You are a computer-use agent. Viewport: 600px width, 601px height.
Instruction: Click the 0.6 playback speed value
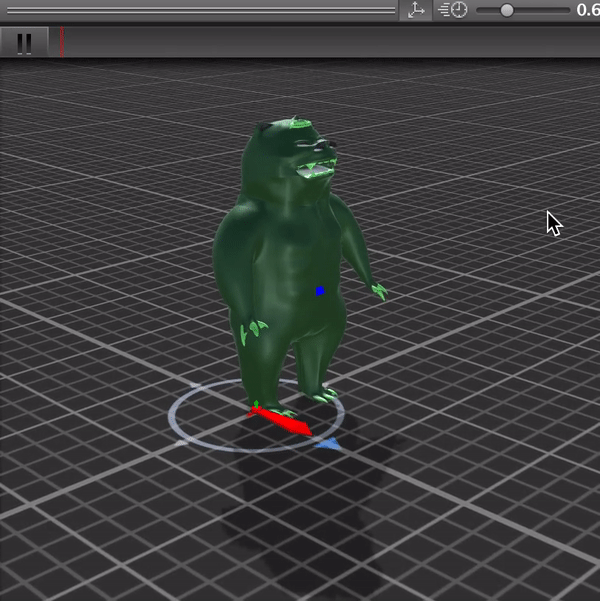(588, 10)
